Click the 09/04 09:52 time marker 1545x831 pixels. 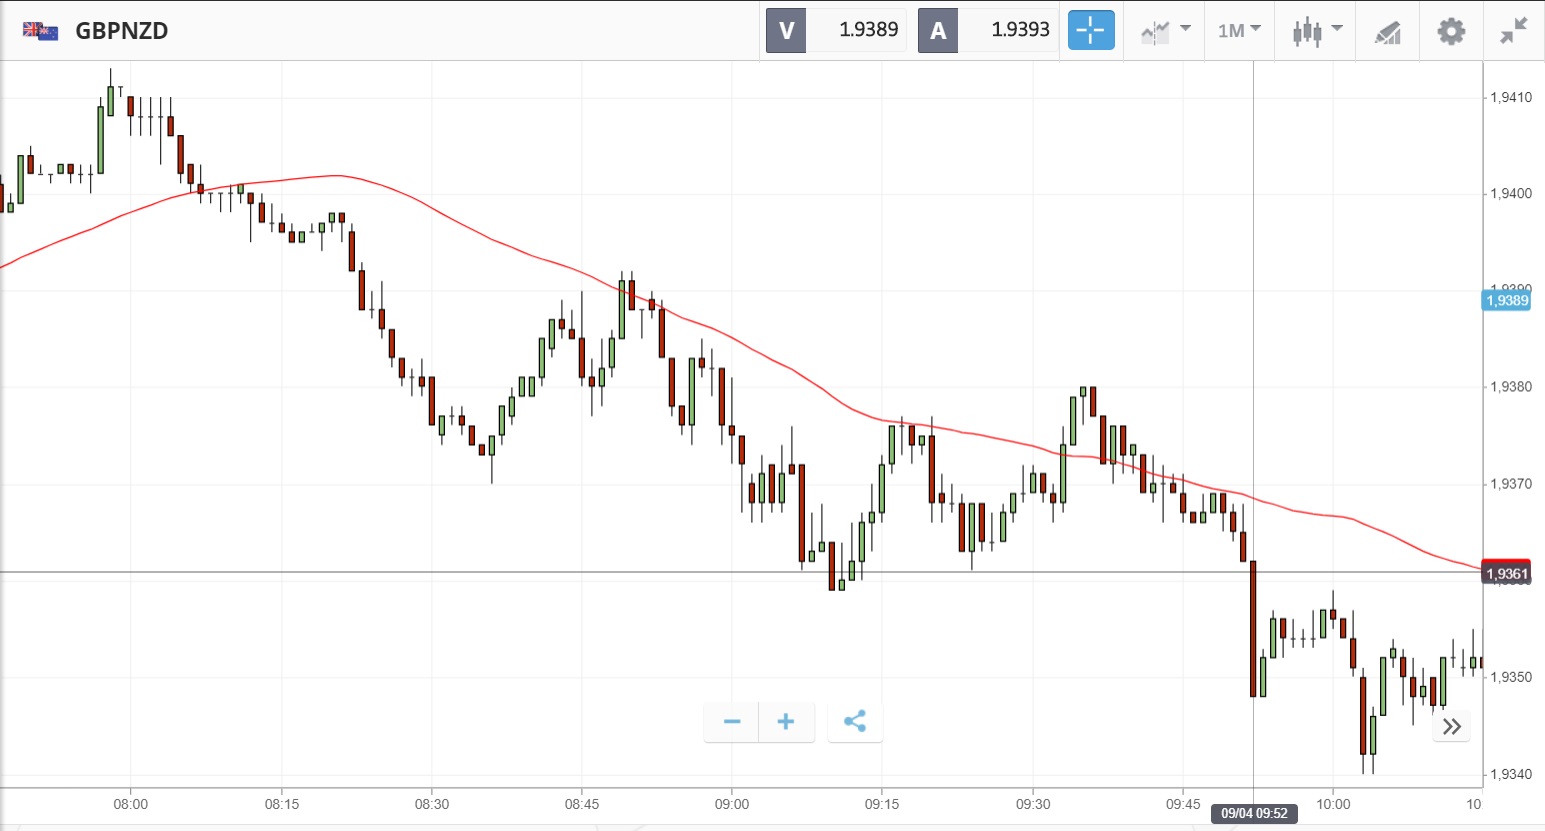(1254, 813)
